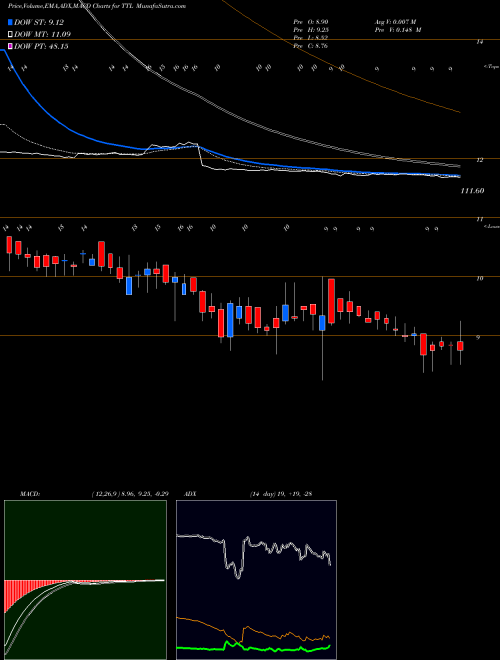500x660 pixels.
Task: Select the 'DOW MT: 11.09' legend text
Action: 42,34
